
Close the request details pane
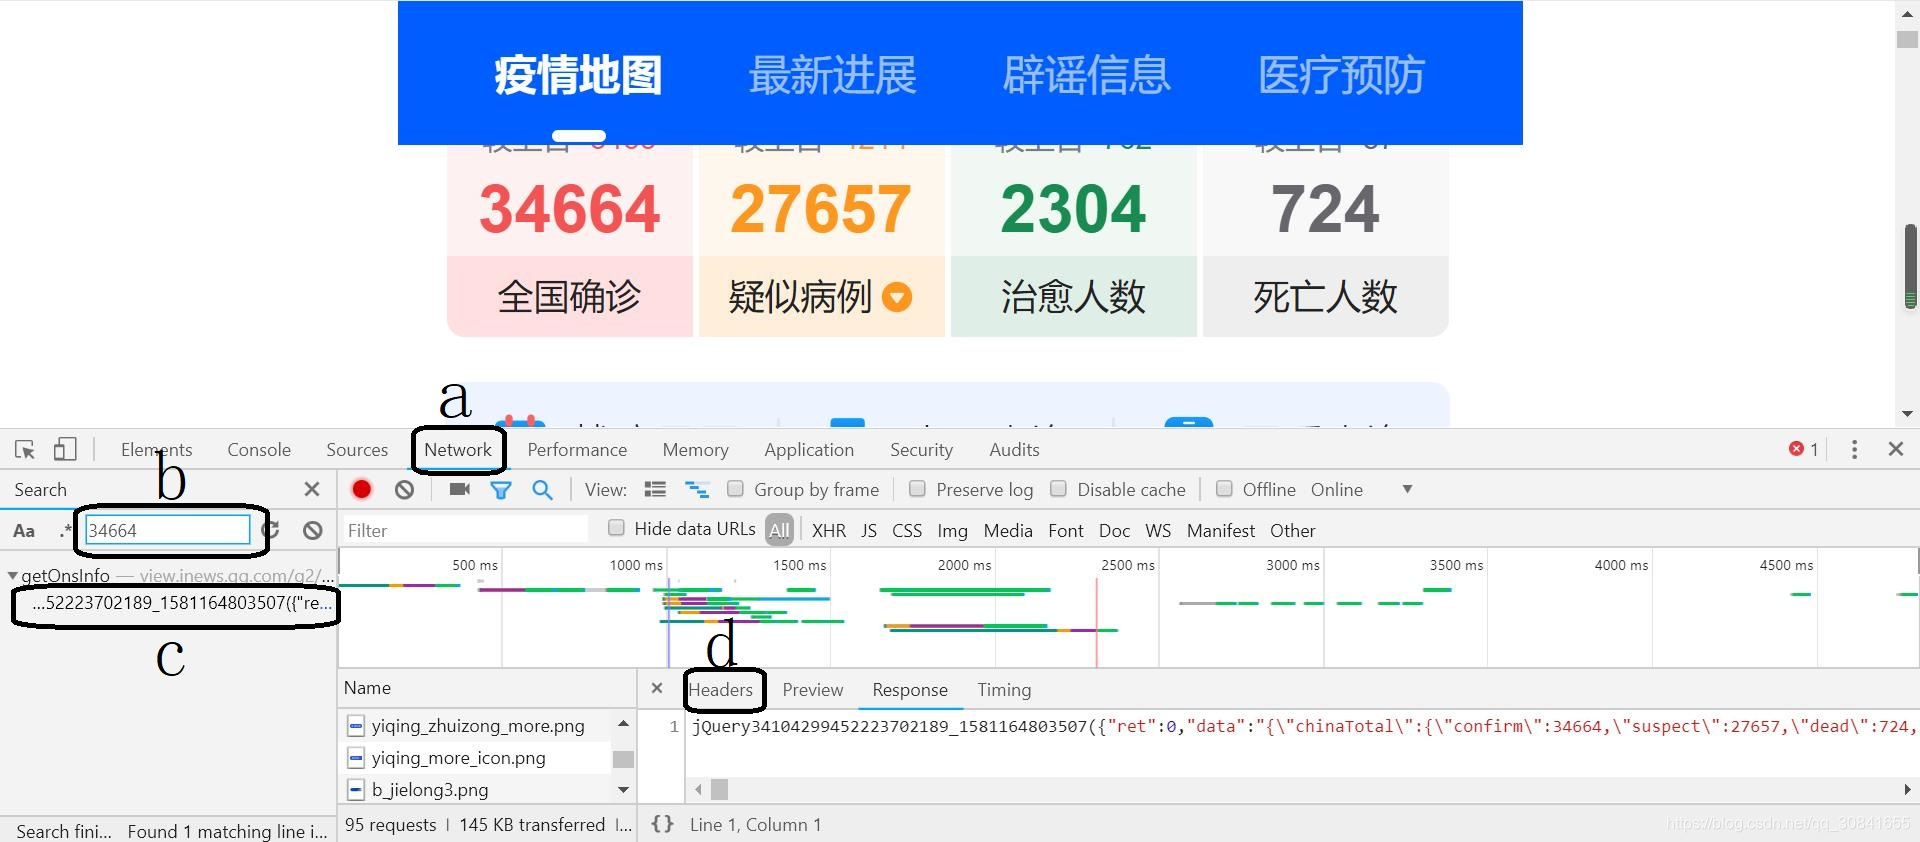tap(657, 688)
